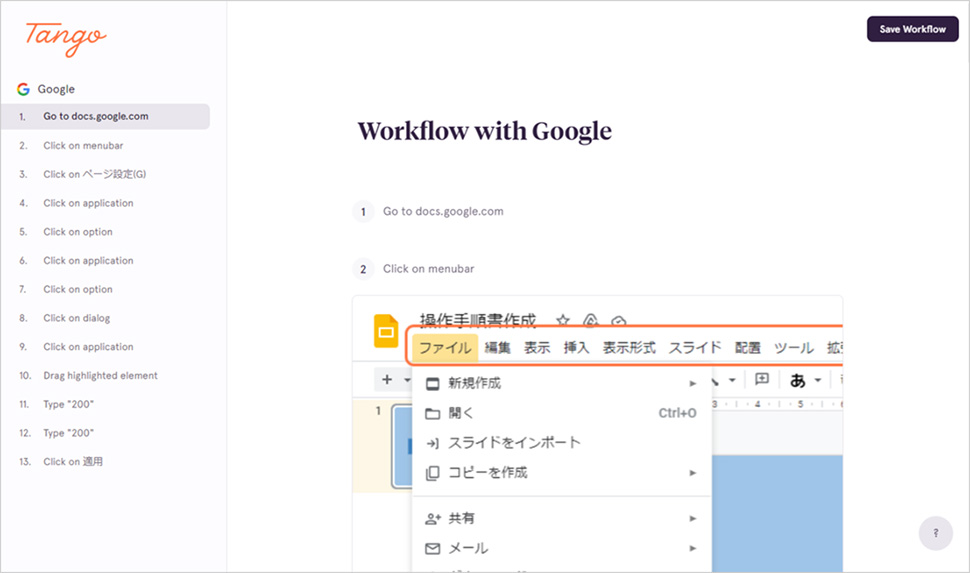The height and width of the screenshot is (573, 970).
Task: Click the Workflow with Google title
Action: coord(484,131)
